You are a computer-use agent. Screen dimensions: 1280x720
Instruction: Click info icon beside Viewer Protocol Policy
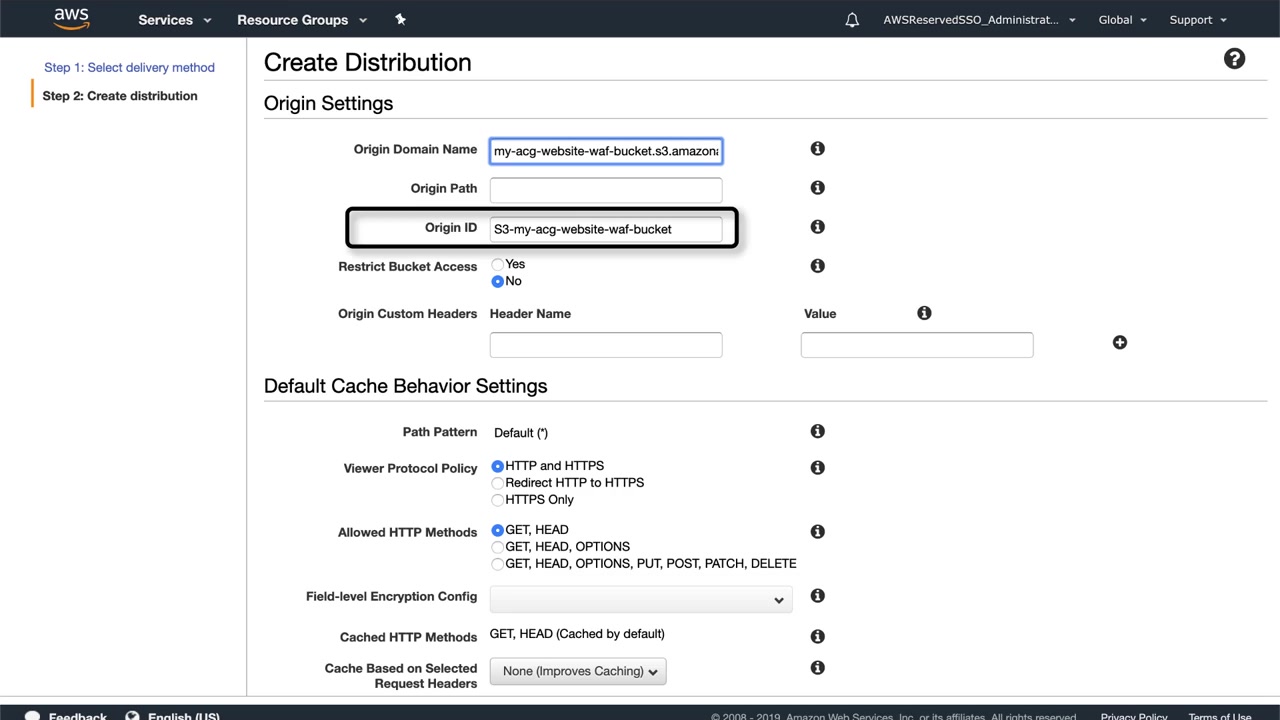817,468
